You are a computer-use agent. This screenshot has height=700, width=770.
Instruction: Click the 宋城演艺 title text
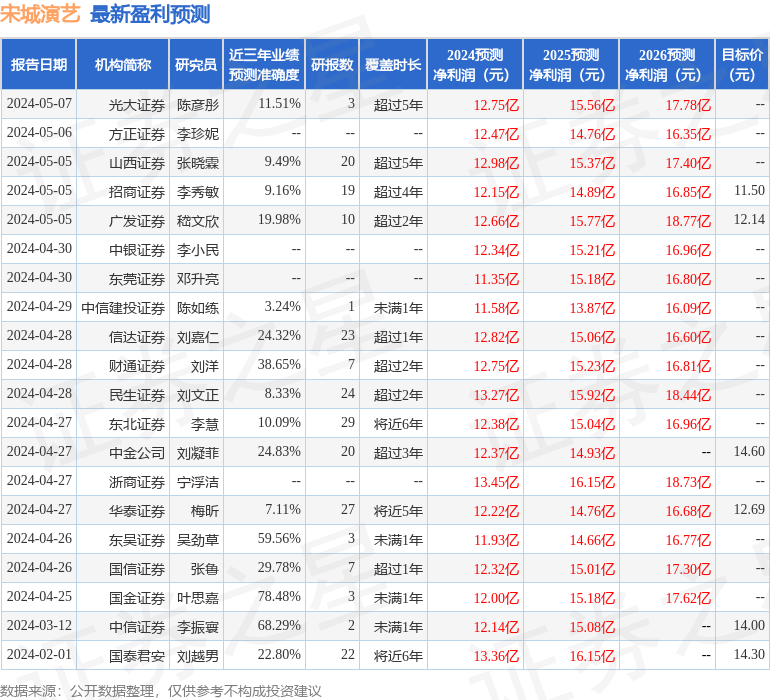[40, 14]
